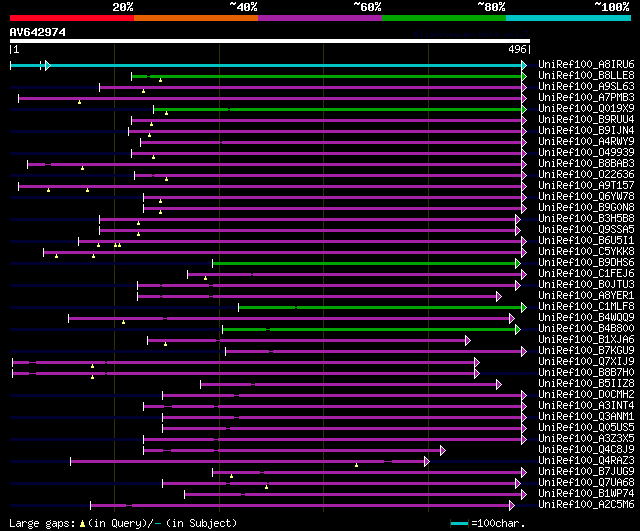Click the UniRef100_B6U5I1 label
Image resolution: width=640 pixels, height=531 pixels.
click(586, 241)
